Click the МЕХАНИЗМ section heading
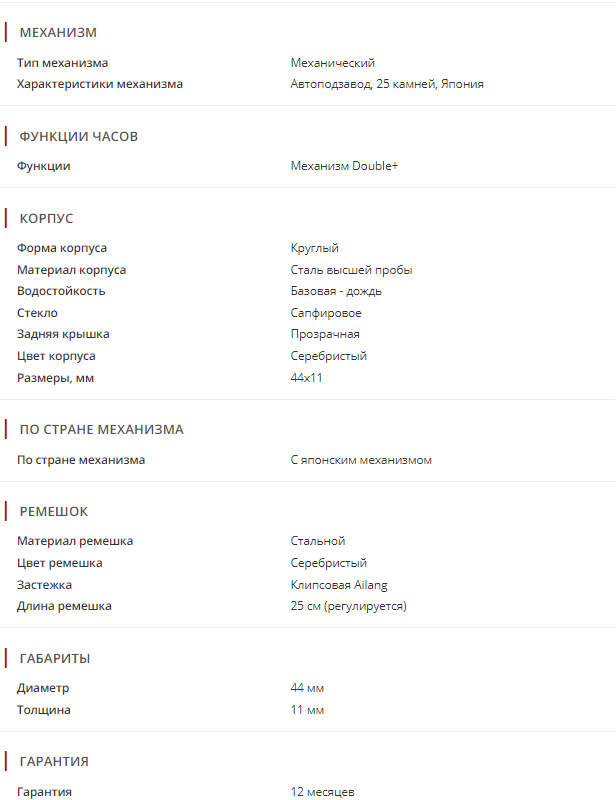The width and height of the screenshot is (616, 800). [x=58, y=33]
